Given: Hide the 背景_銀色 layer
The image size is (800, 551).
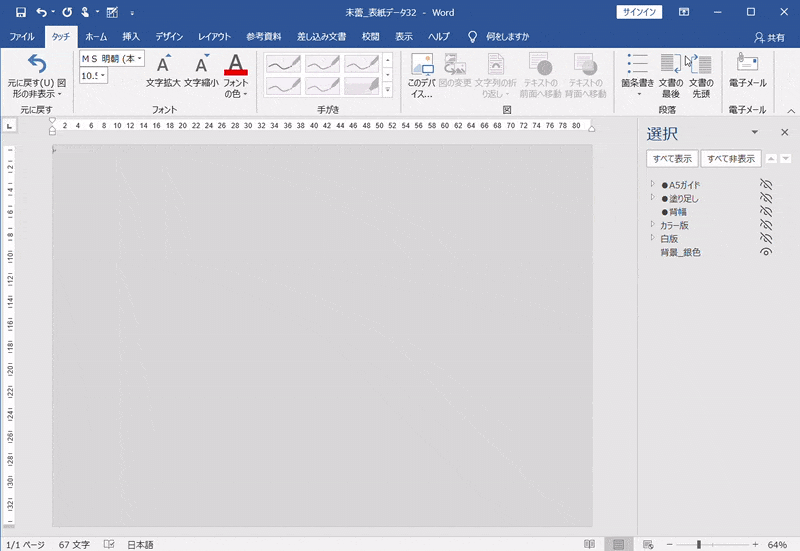Looking at the screenshot, I should click(x=766, y=252).
